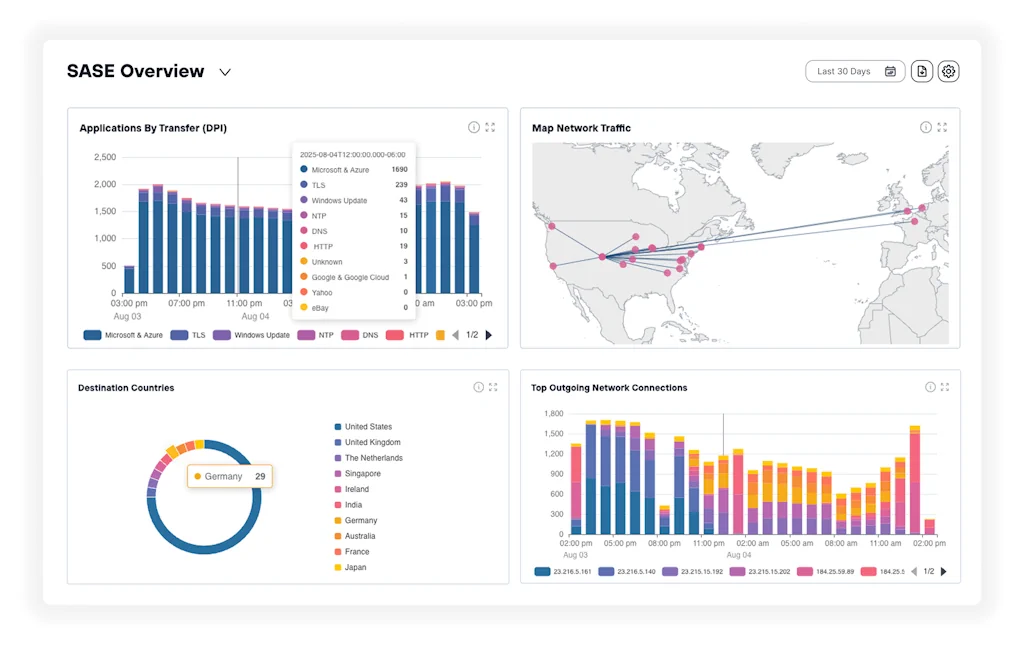Go to next legend page in Applications chart

(x=489, y=335)
